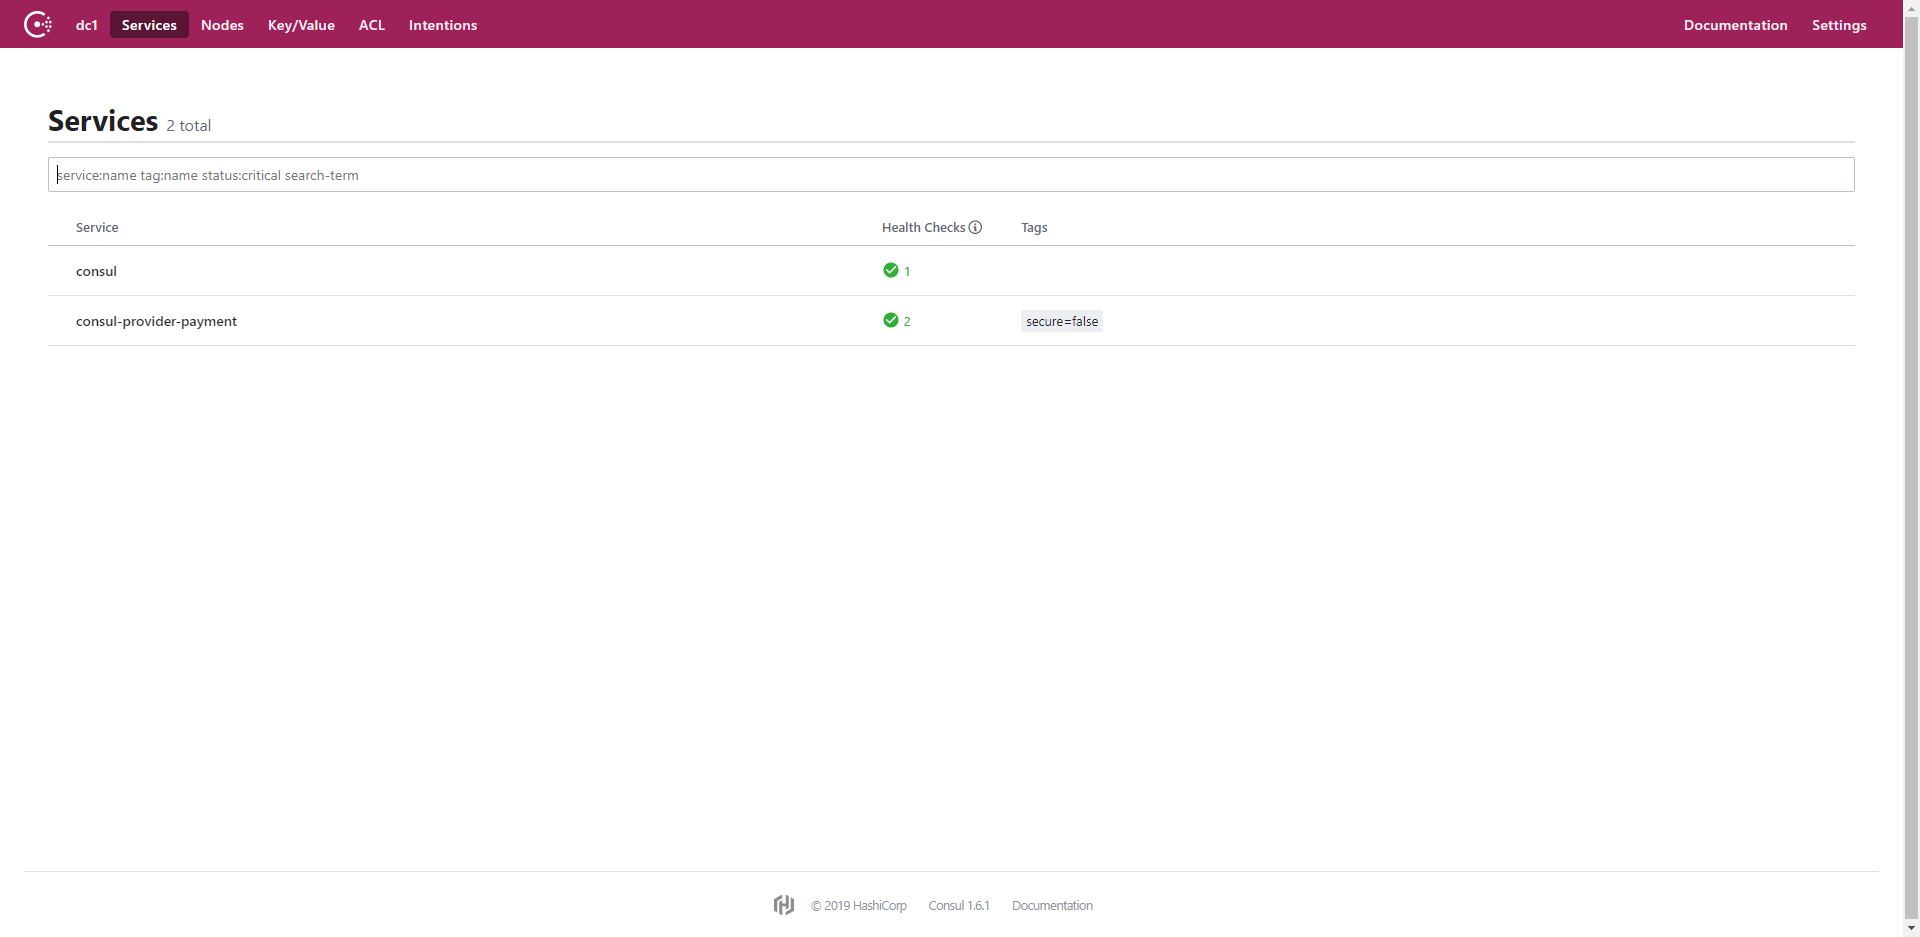The width and height of the screenshot is (1920, 937).
Task: Open Settings in the top navigation
Action: [1839, 25]
